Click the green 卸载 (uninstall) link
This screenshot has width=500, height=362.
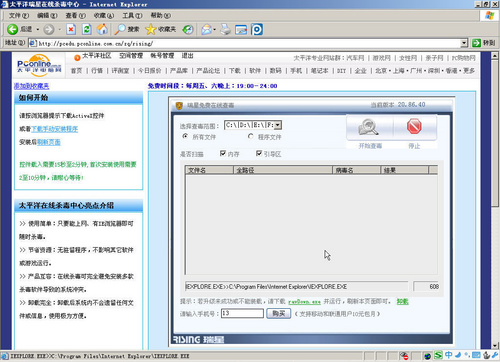tap(402, 301)
